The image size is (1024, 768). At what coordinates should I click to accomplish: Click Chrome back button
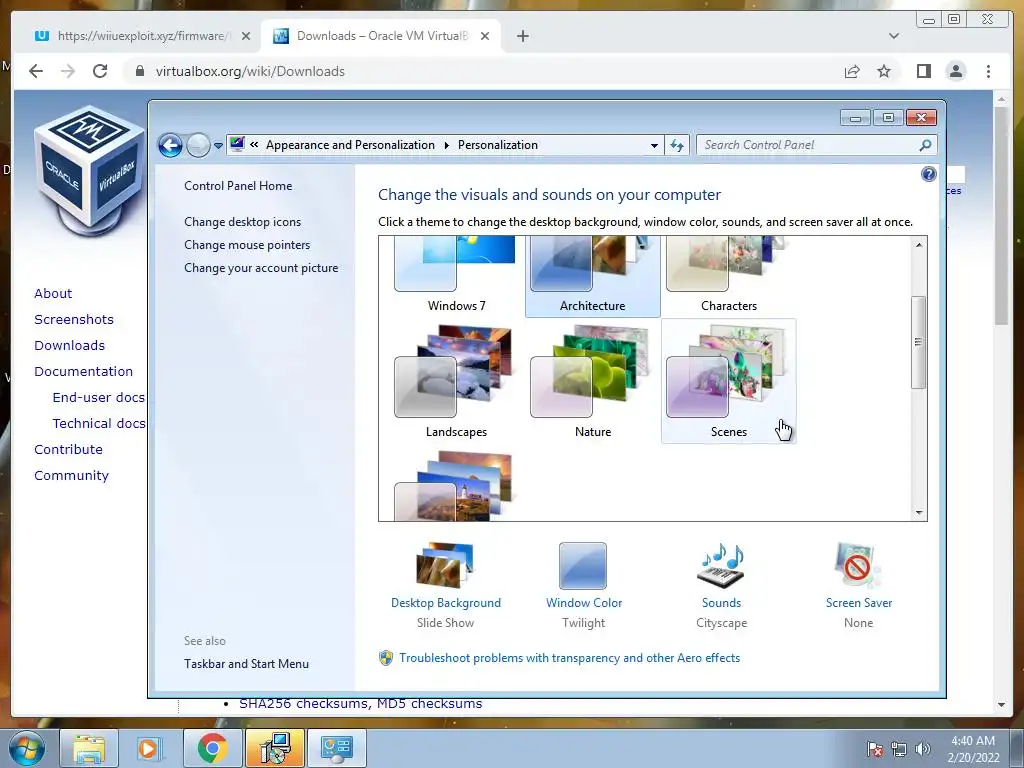(36, 71)
